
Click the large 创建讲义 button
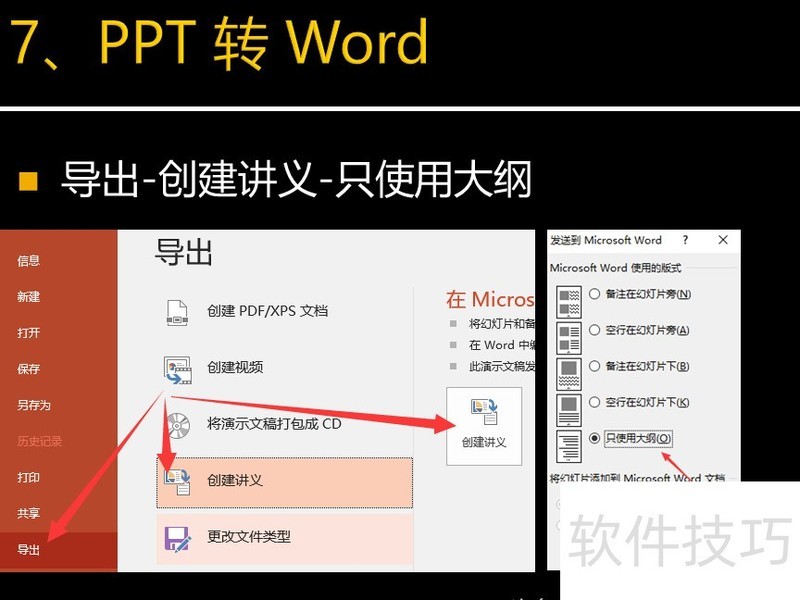(484, 426)
